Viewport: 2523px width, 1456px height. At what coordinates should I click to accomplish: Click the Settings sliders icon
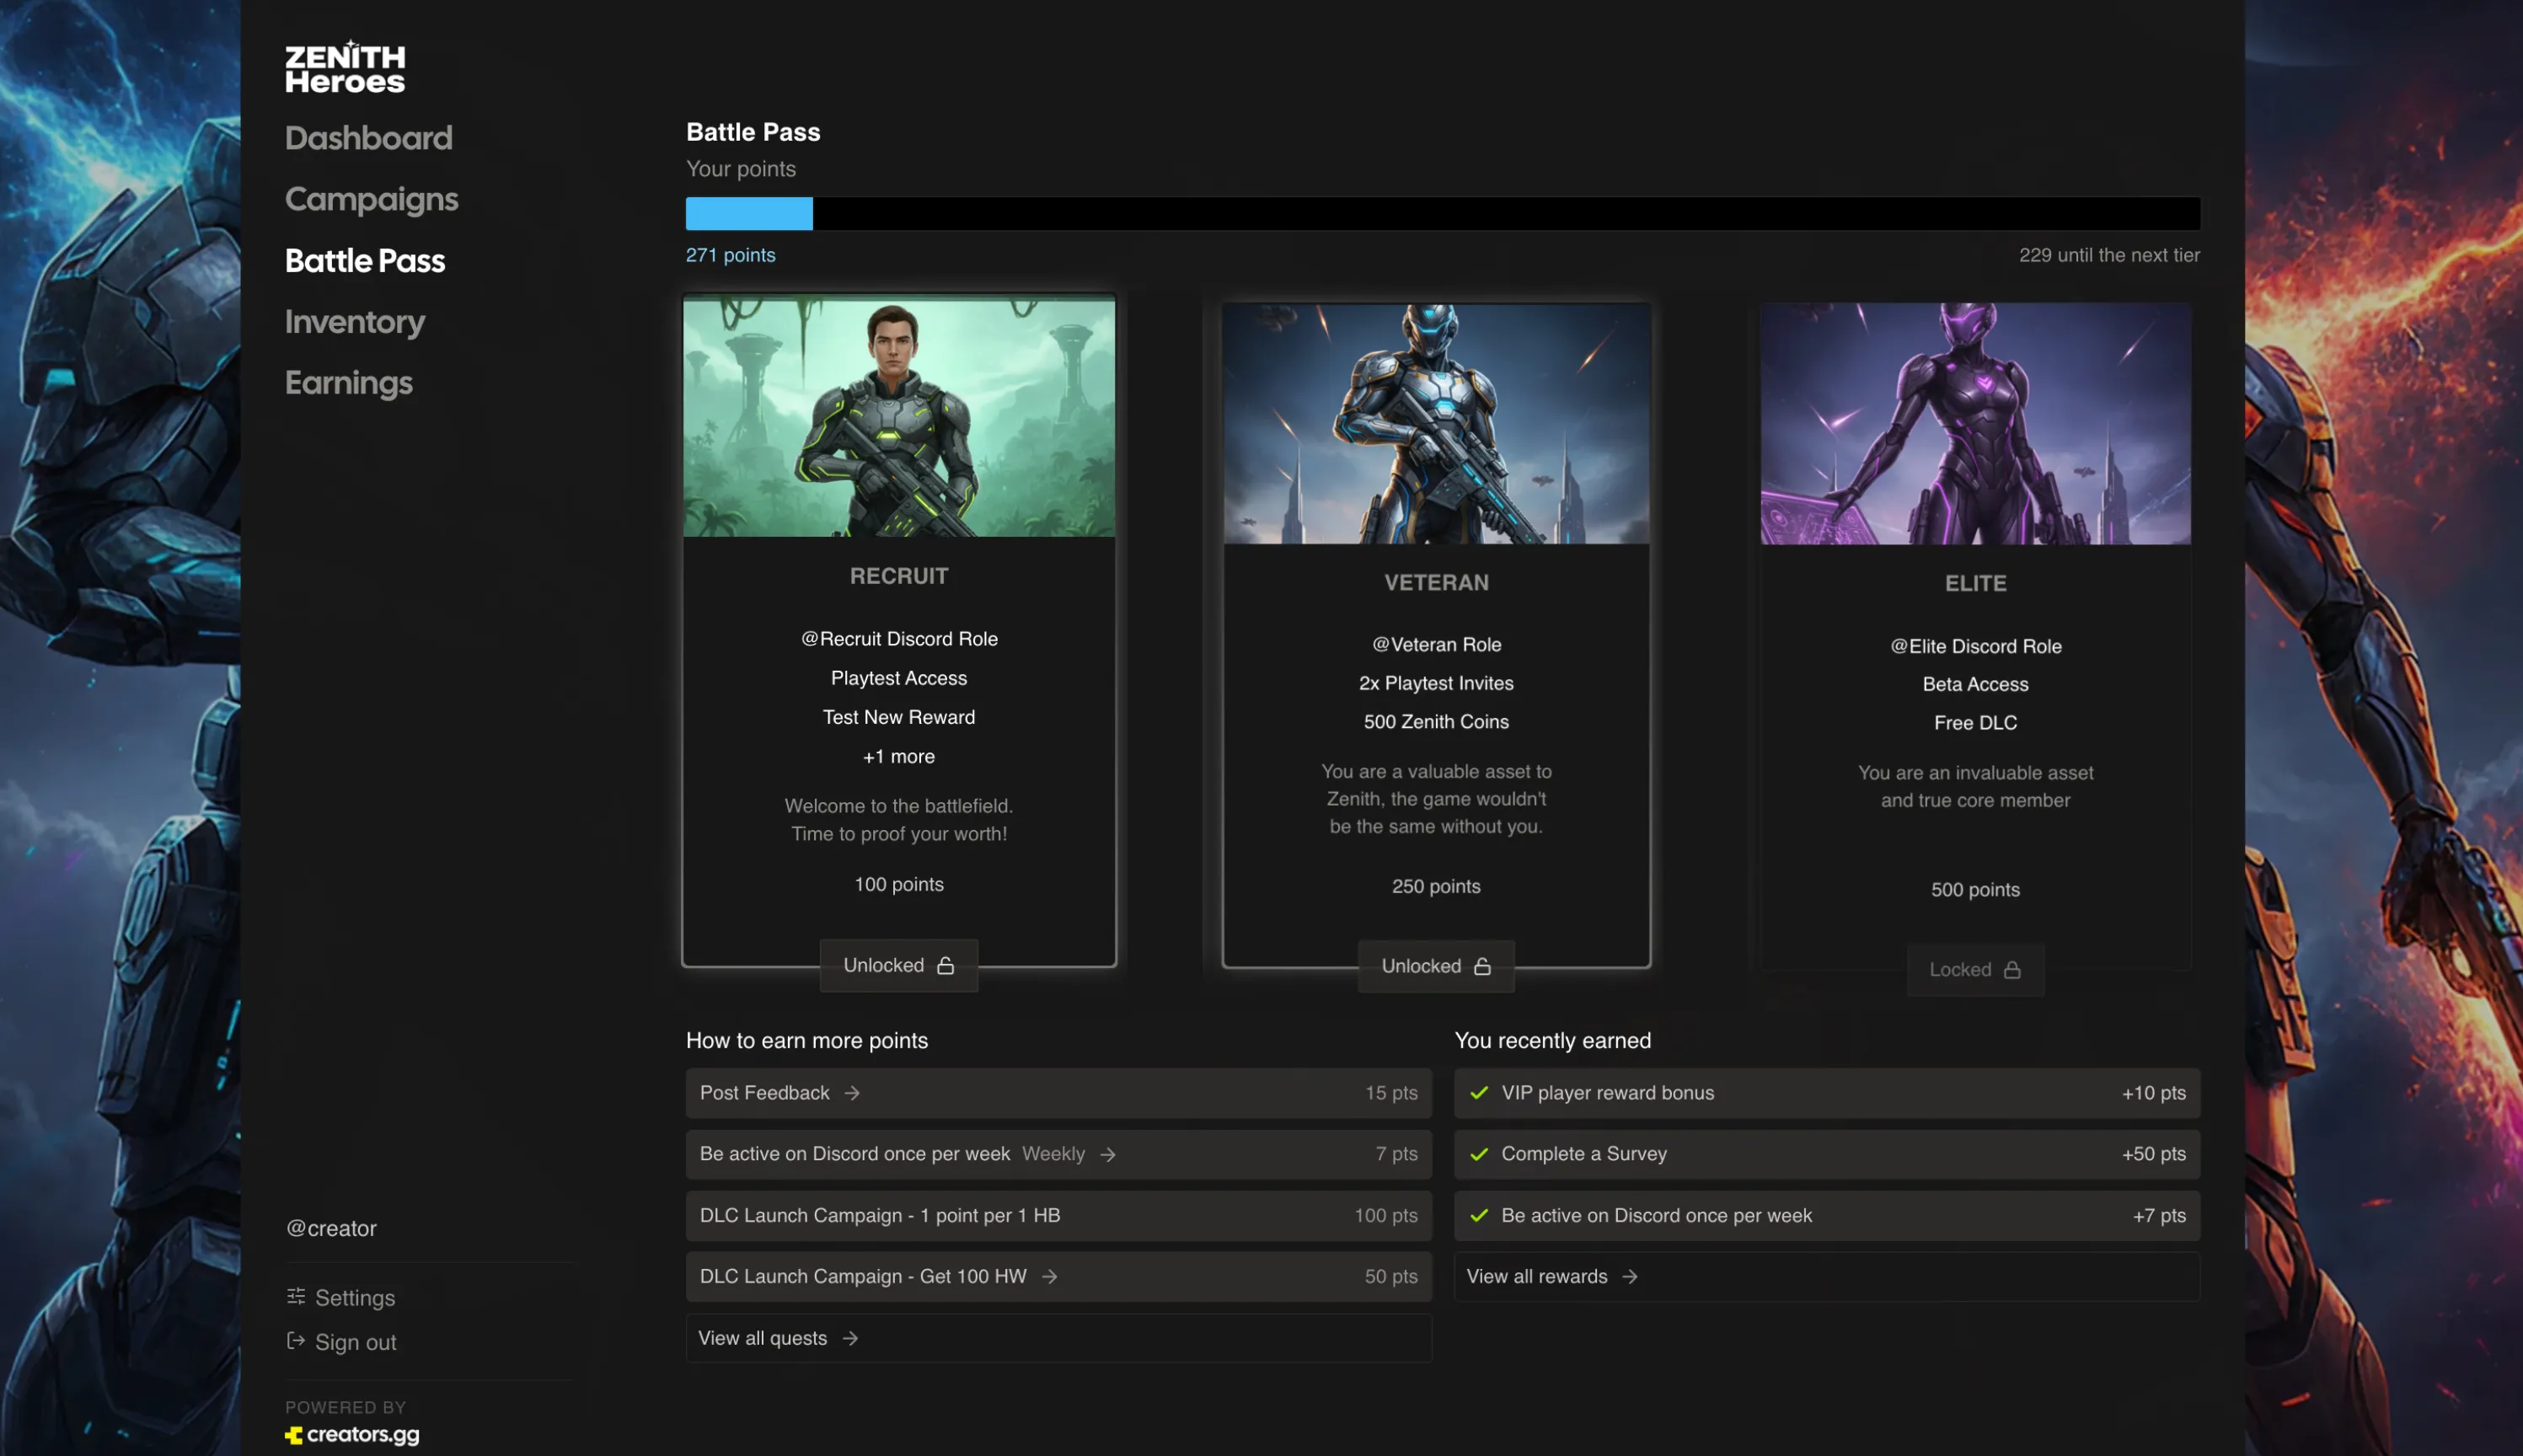(296, 1297)
